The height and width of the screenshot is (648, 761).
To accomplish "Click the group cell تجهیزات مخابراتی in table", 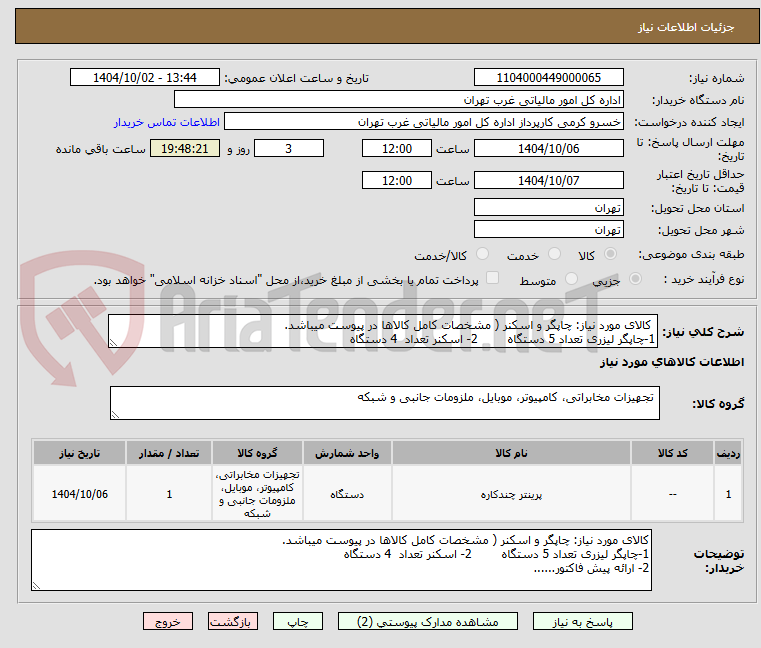I will (x=257, y=494).
